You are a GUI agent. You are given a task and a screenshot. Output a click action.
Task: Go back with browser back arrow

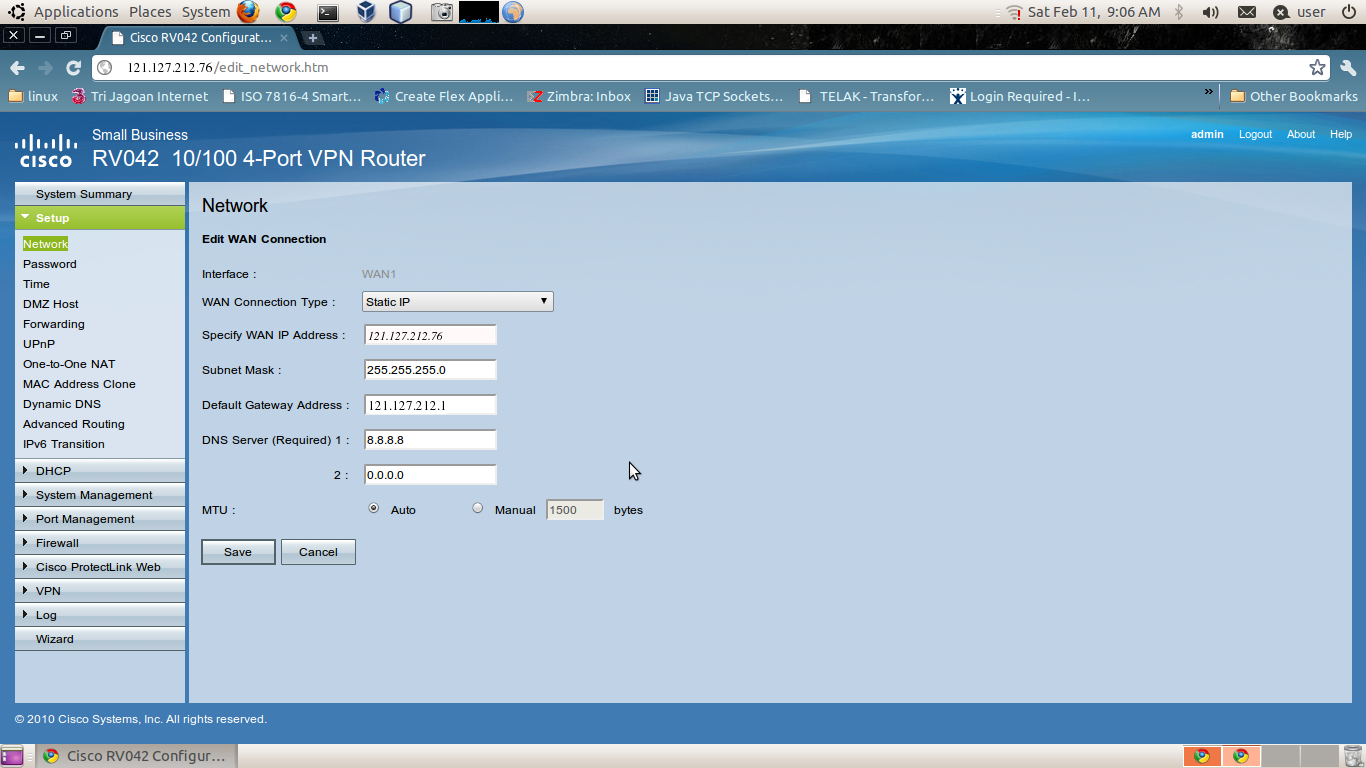pos(17,68)
